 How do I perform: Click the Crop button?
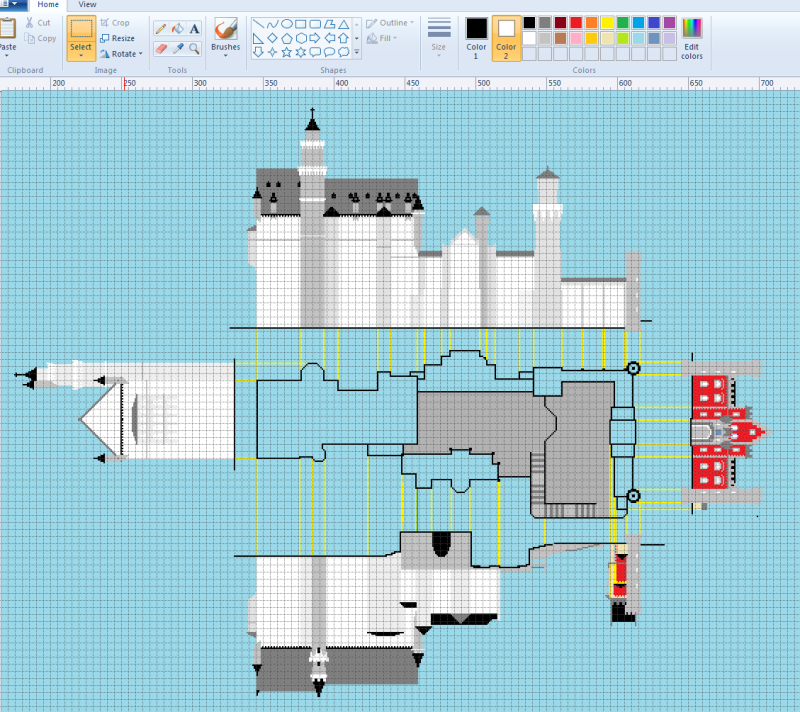click(x=115, y=23)
